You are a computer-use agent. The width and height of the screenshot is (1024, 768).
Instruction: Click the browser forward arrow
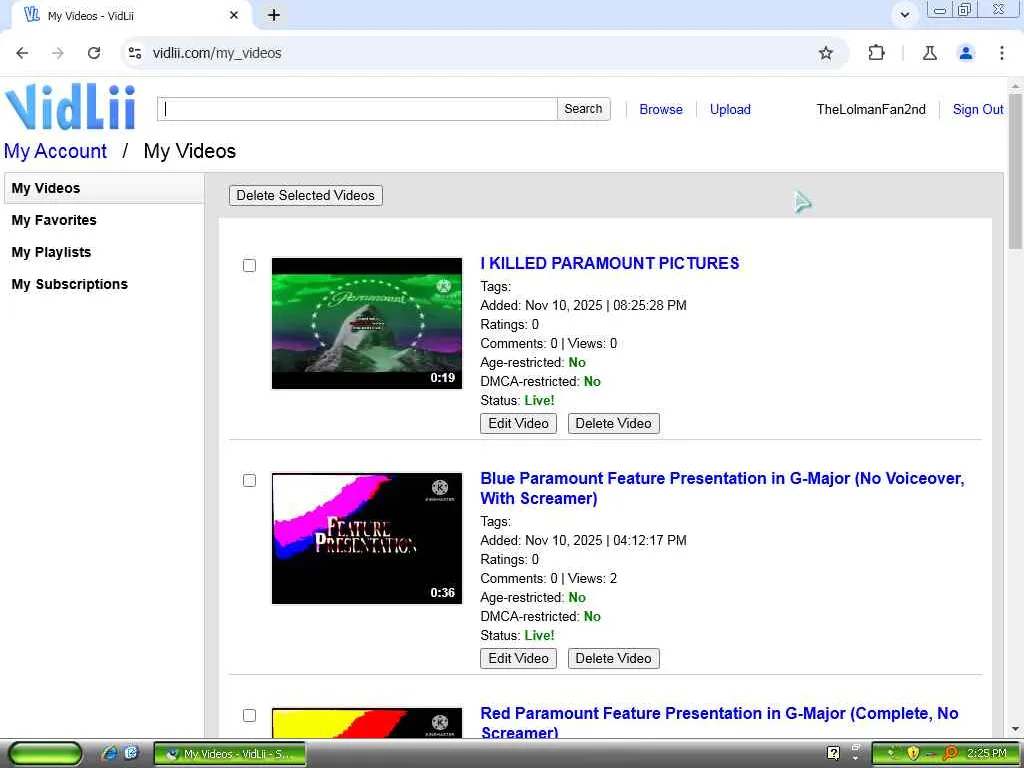pos(58,53)
